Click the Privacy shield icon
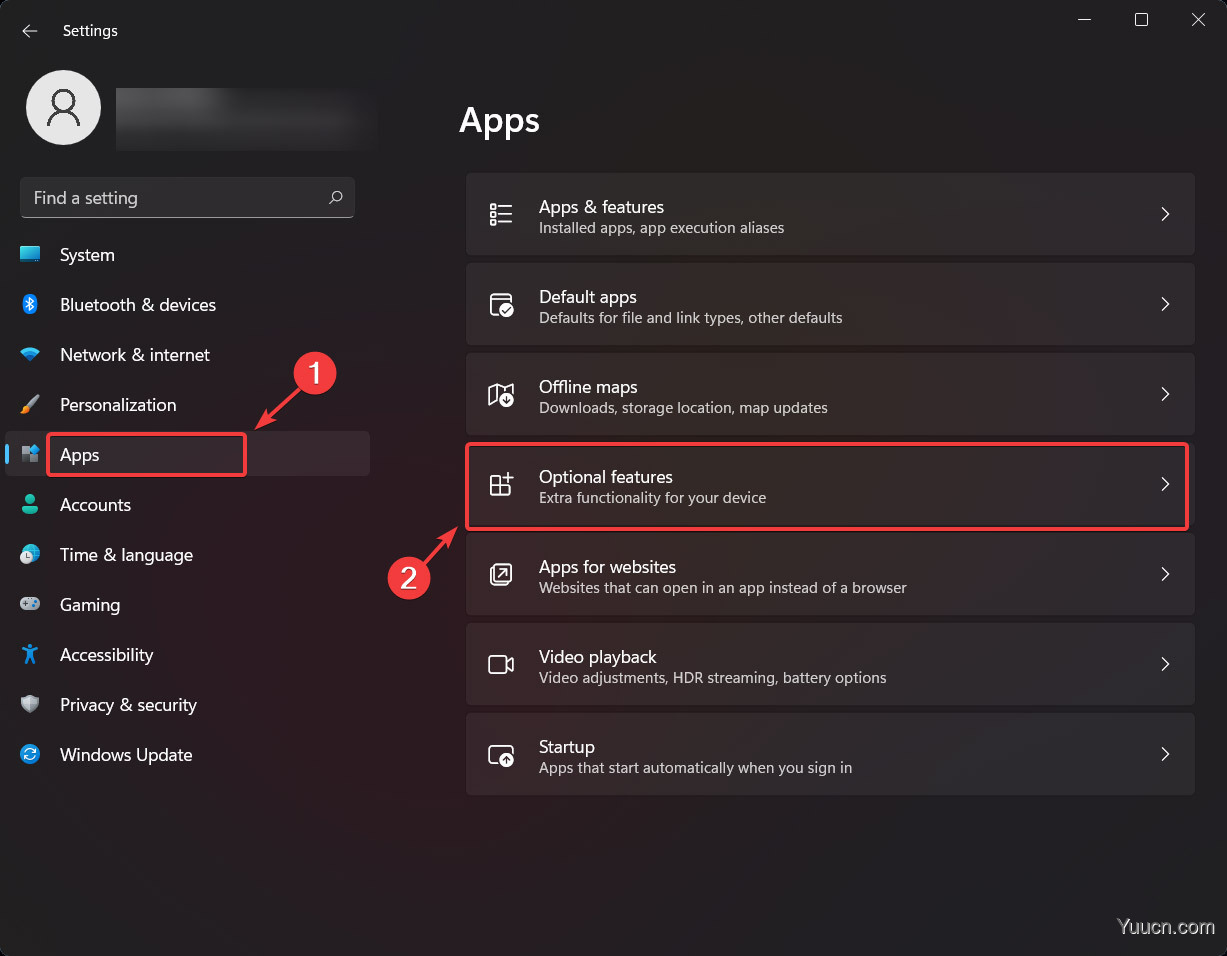 [30, 704]
